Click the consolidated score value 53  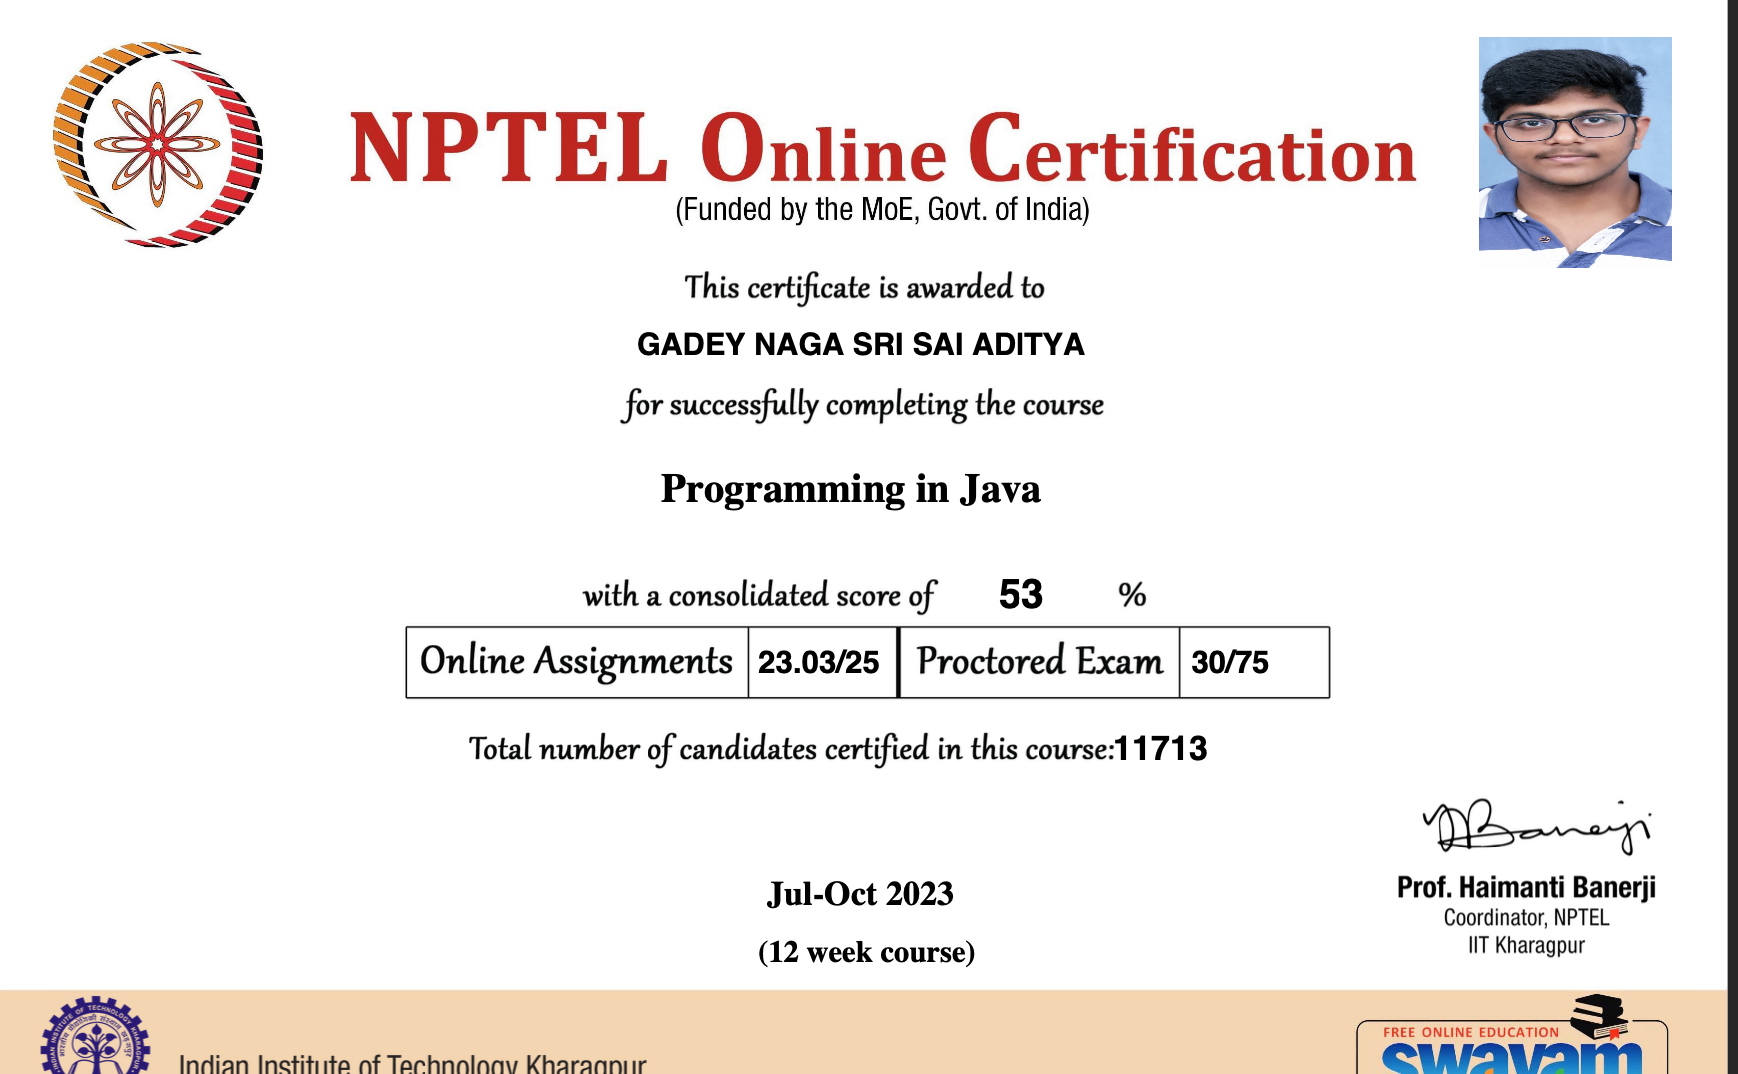coord(1021,595)
